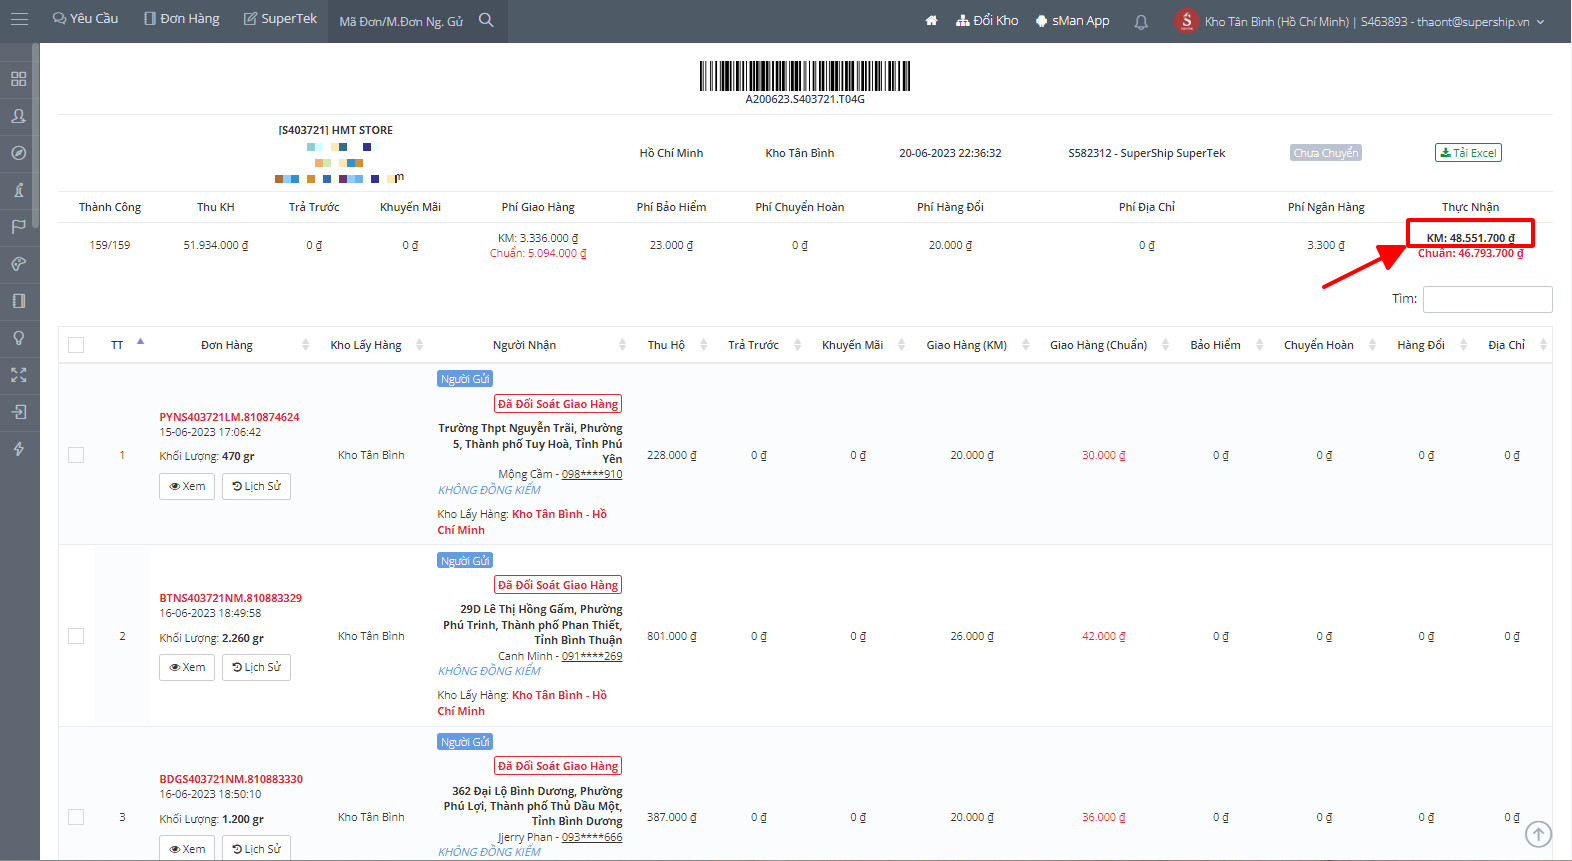Click phone number 091****269

592,656
